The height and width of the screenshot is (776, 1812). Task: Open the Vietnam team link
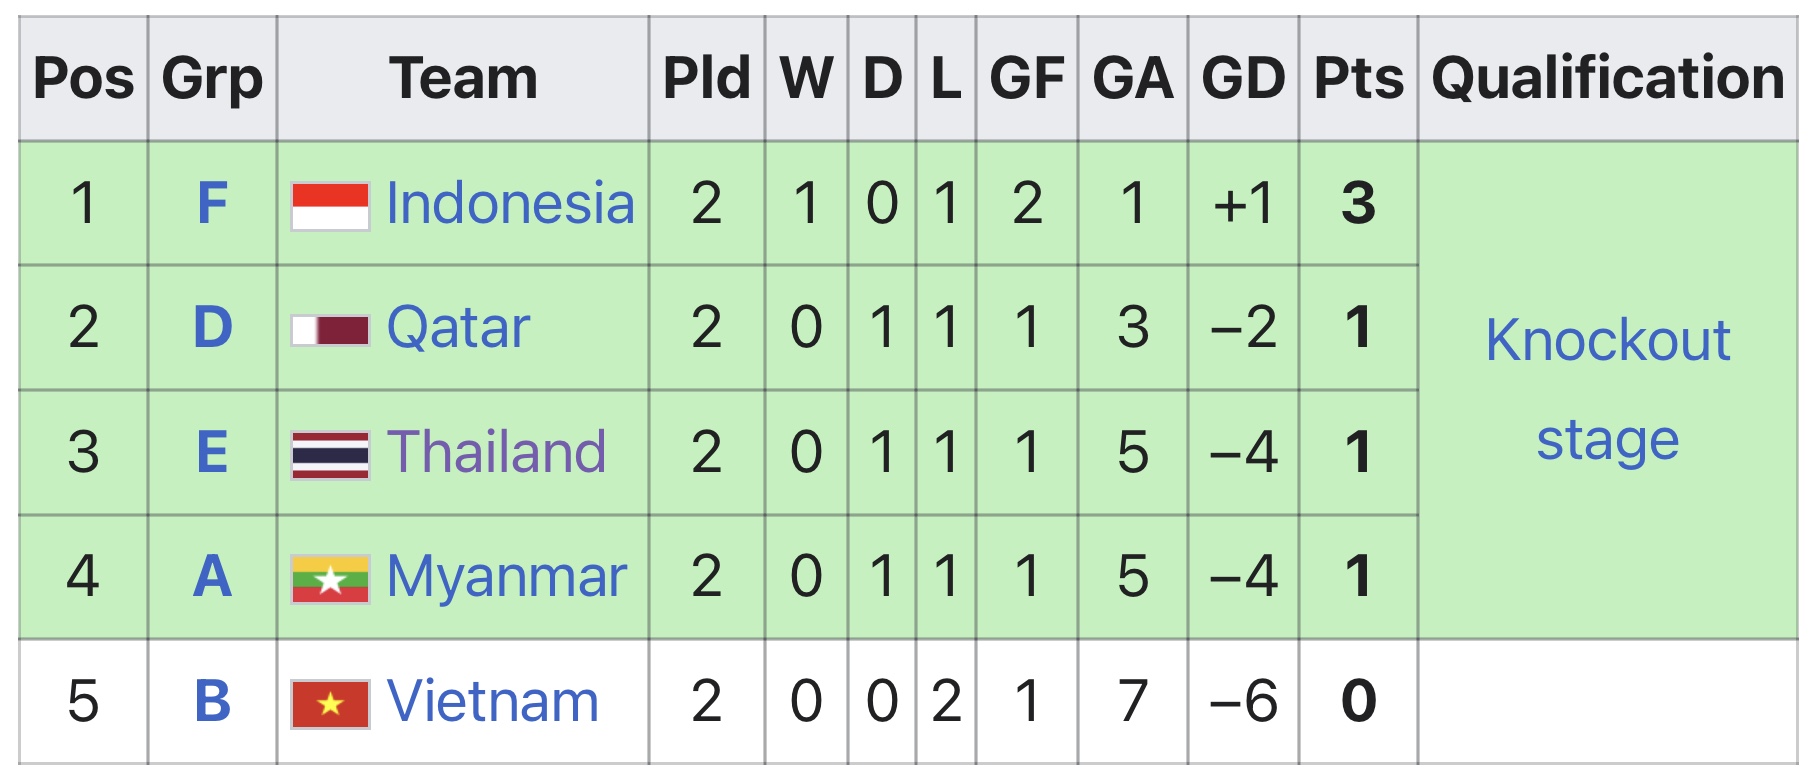pos(492,701)
